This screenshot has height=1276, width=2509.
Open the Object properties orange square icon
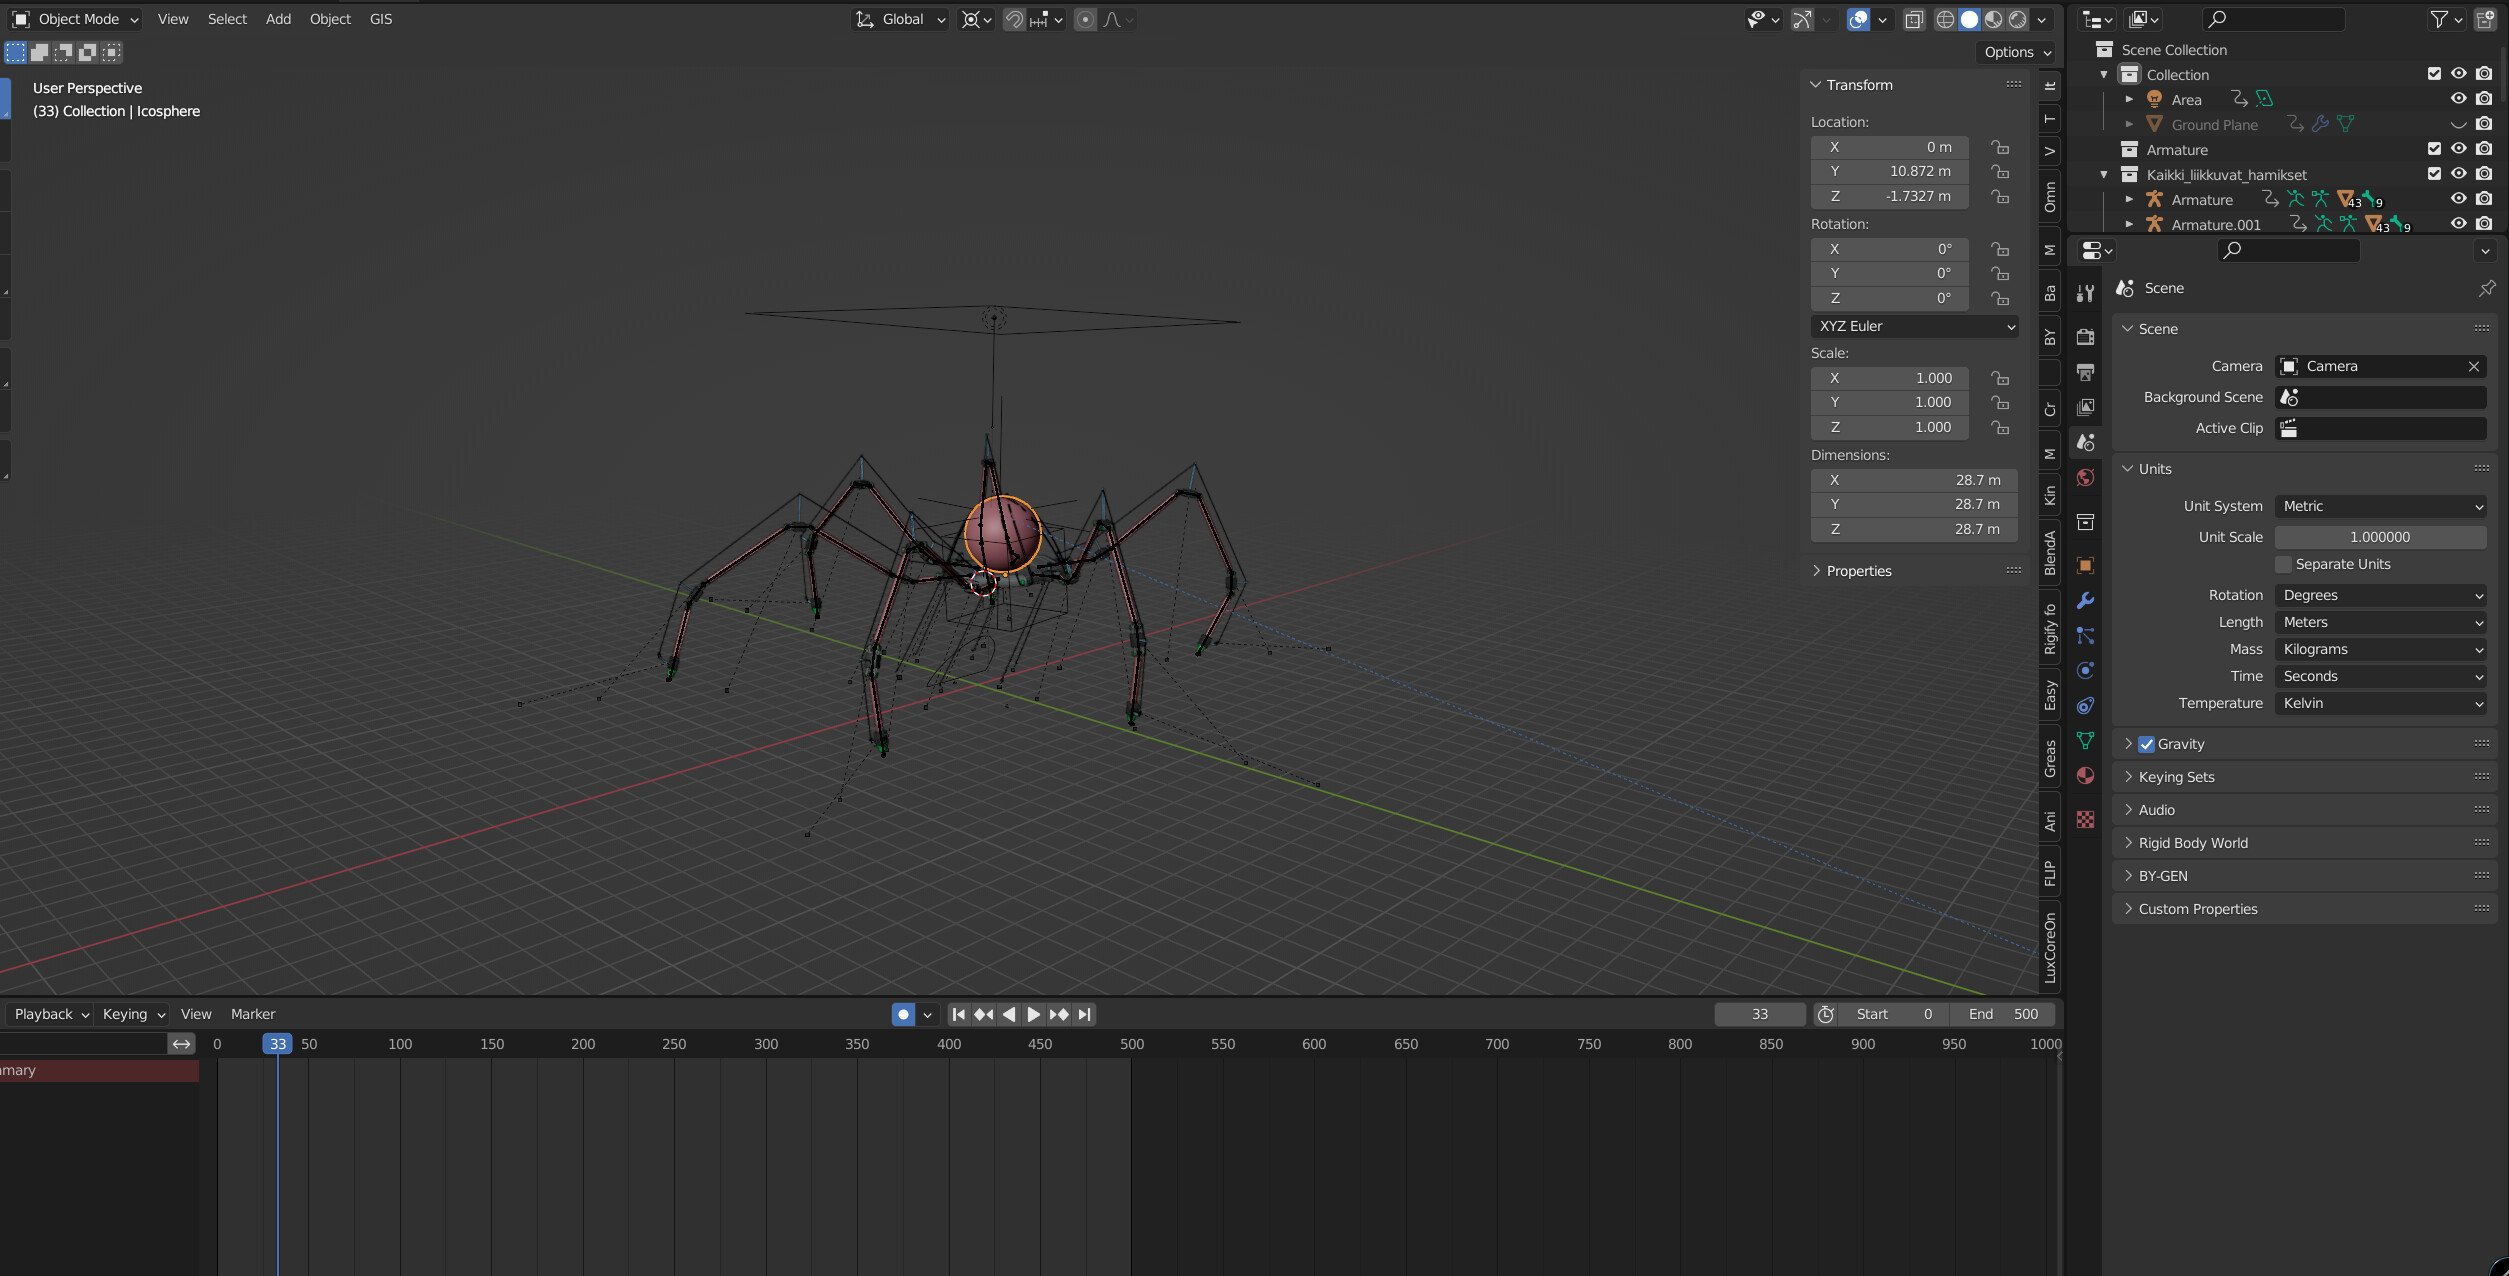[x=2085, y=565]
